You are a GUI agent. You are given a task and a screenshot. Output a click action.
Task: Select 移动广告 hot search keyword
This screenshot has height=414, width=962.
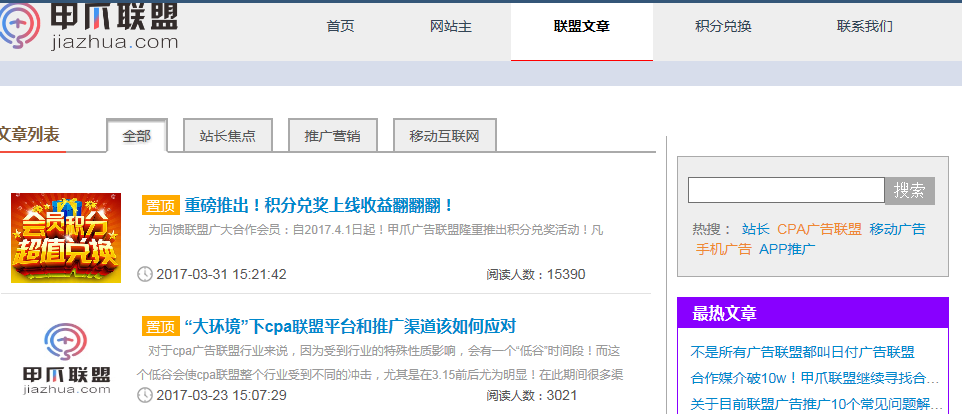pyautogui.click(x=897, y=229)
